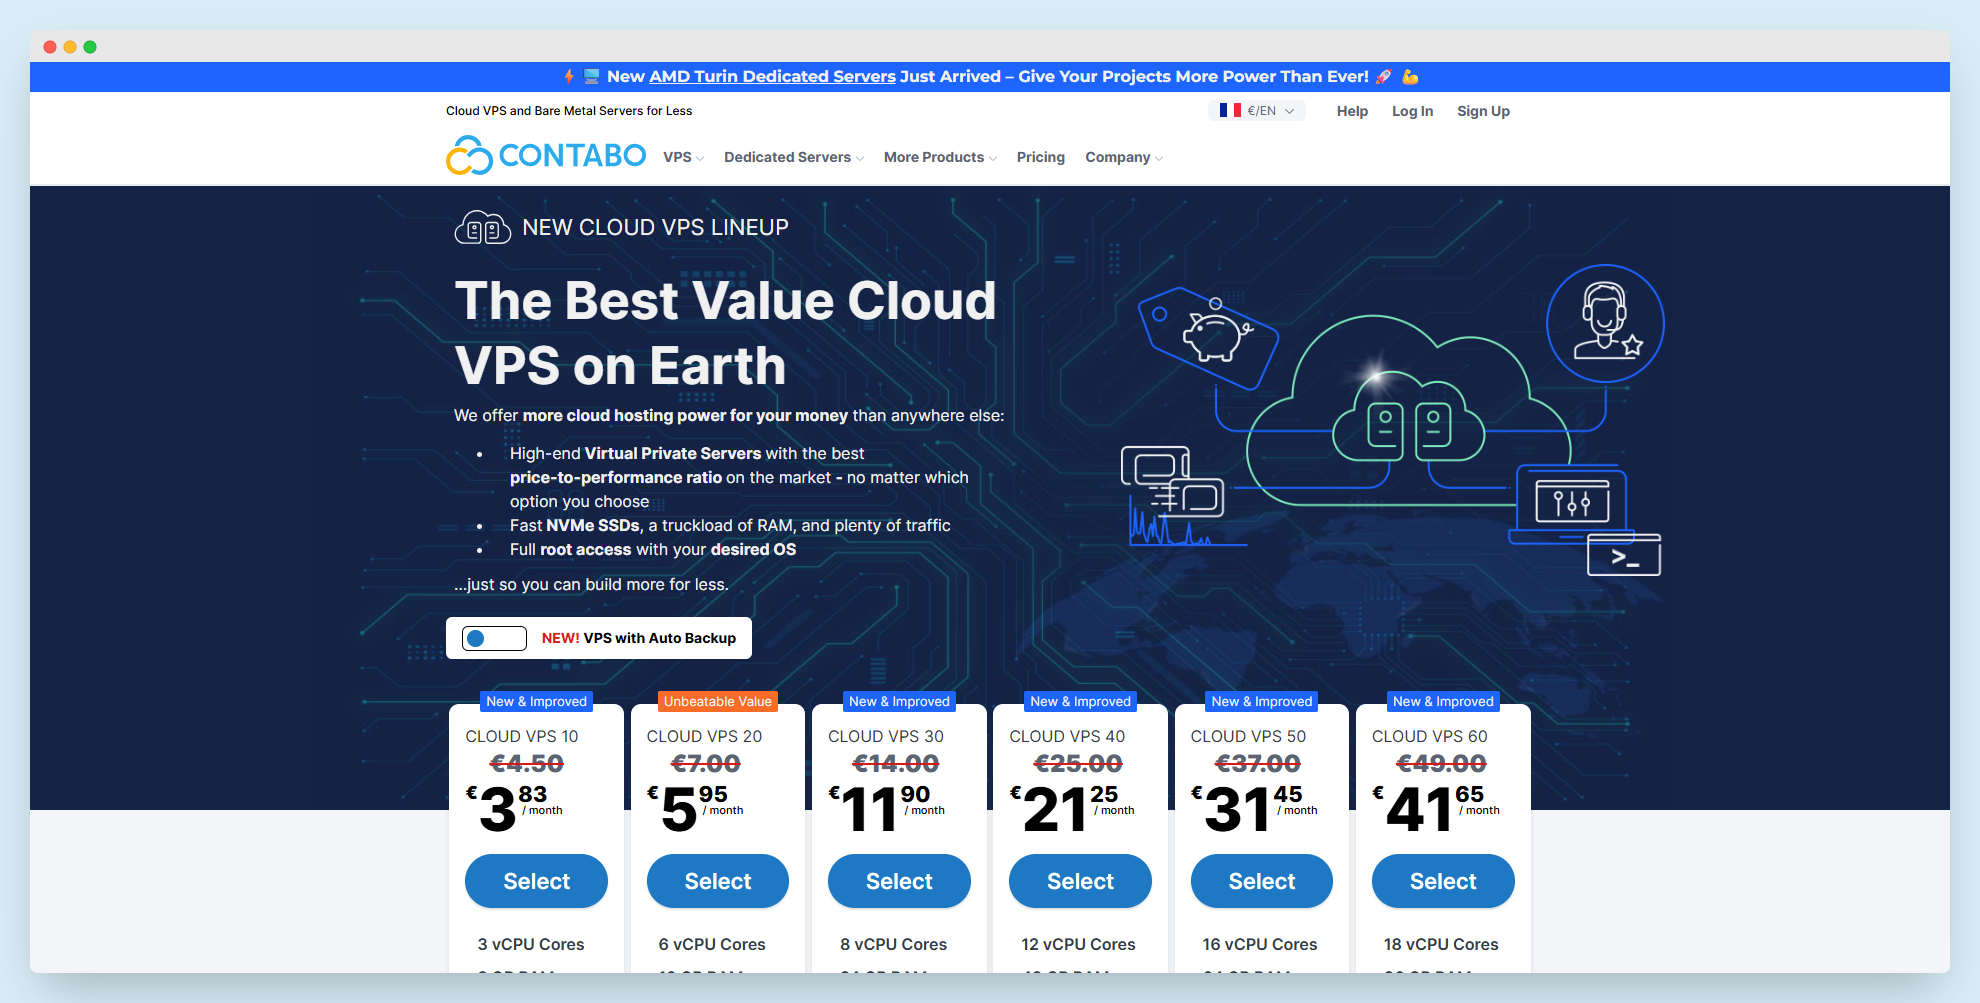Click the central cloud servers illustration
Image resolution: width=1980 pixels, height=1003 pixels.
click(1409, 412)
